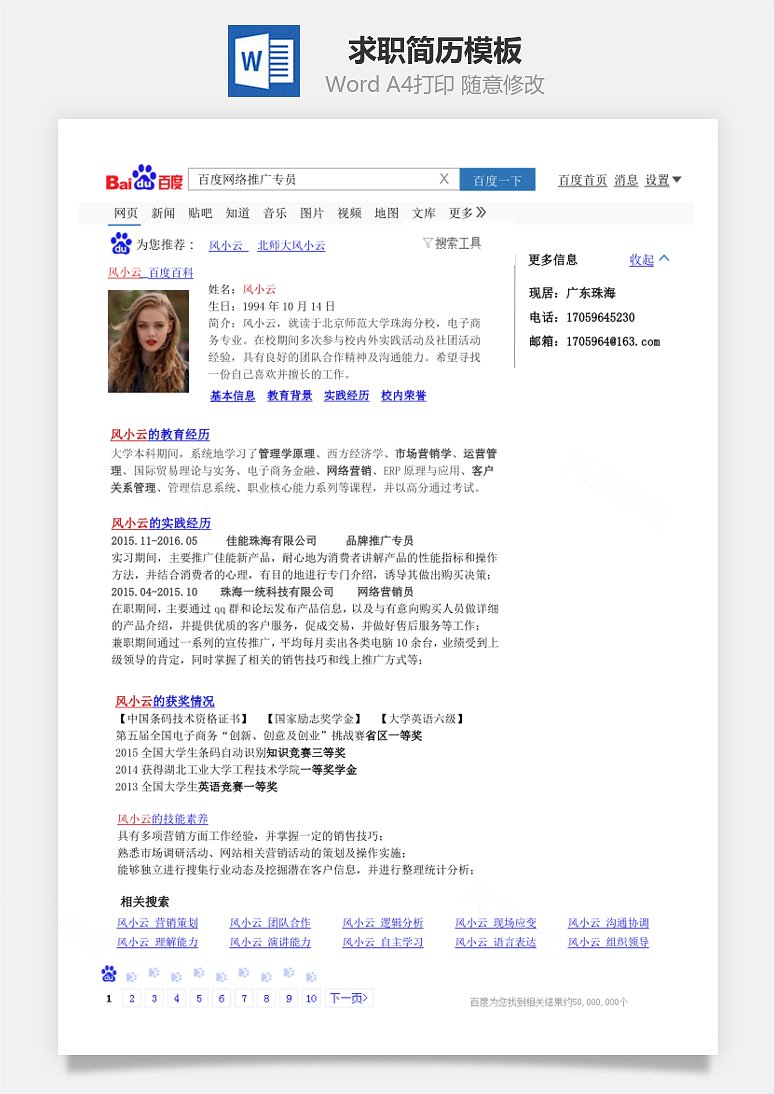This screenshot has width=774, height=1094.
Task: Select the 知道 tab
Action: pos(237,213)
